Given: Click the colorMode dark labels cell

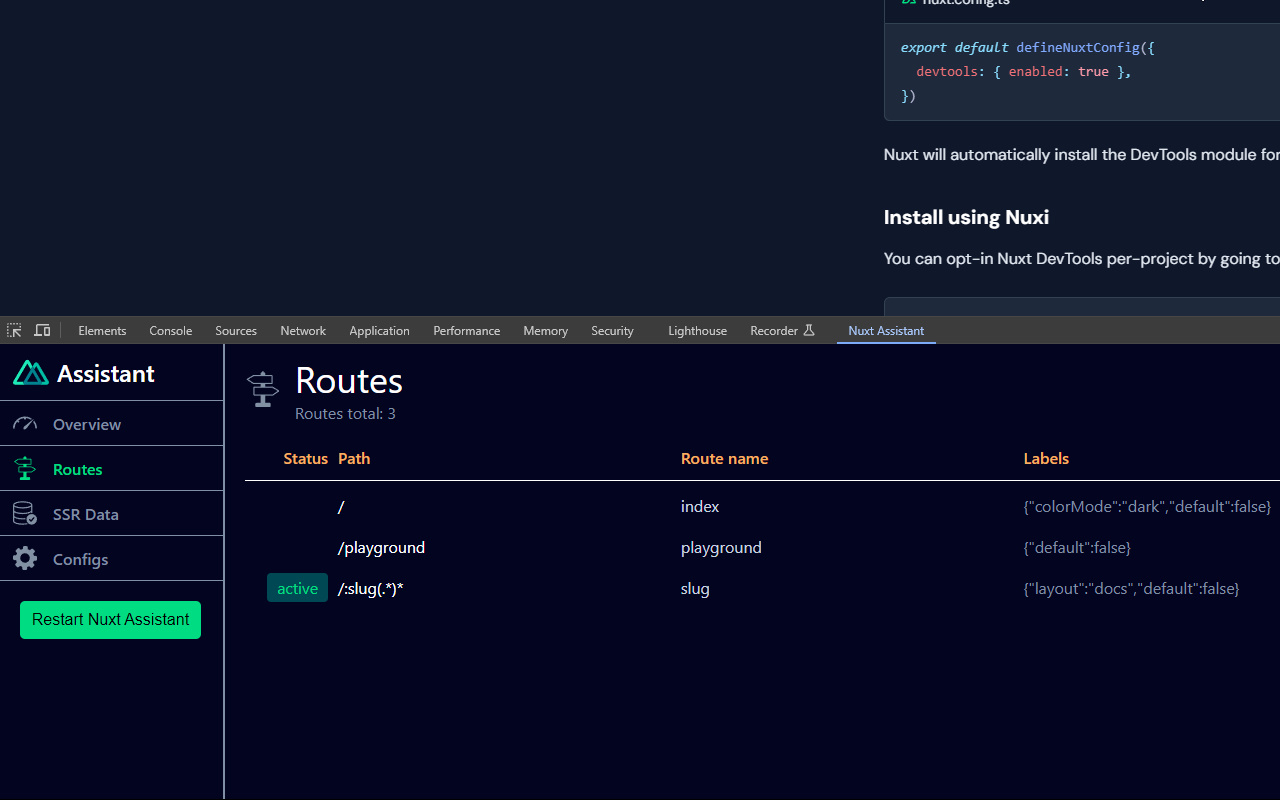Looking at the screenshot, I should (x=1147, y=507).
